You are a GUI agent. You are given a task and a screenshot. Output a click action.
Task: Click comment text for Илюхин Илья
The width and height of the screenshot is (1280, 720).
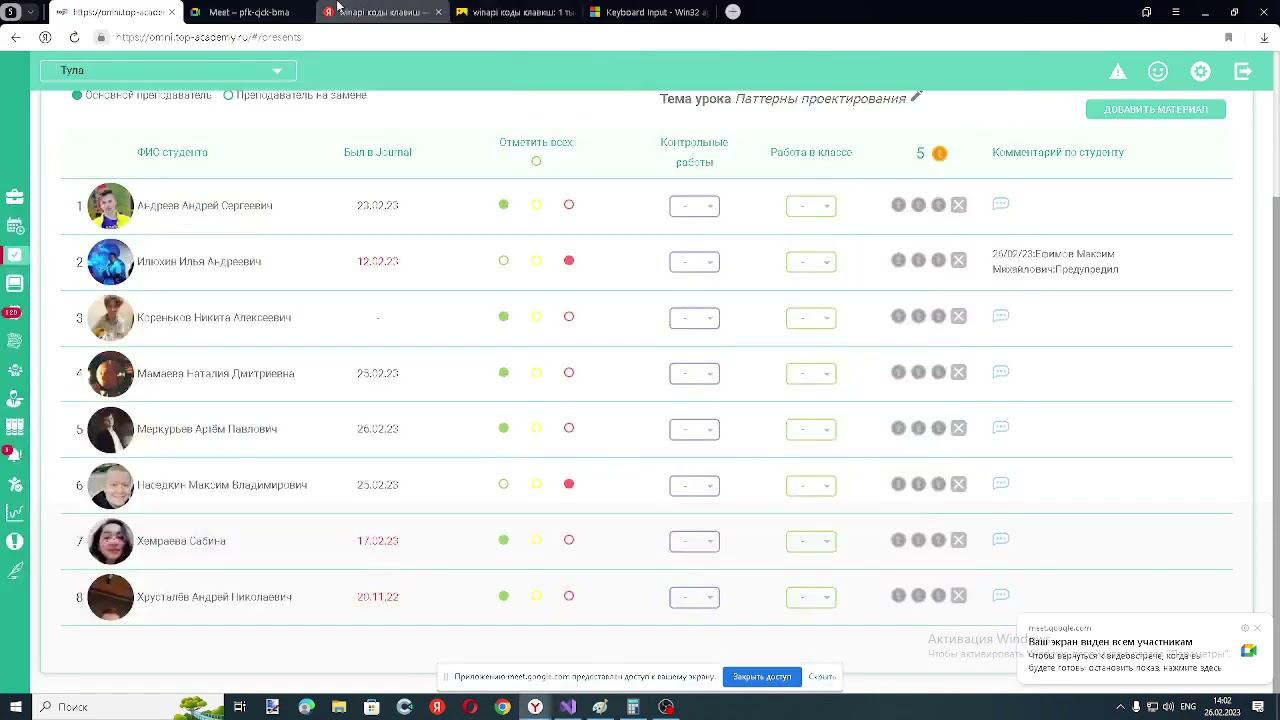[1055, 261]
